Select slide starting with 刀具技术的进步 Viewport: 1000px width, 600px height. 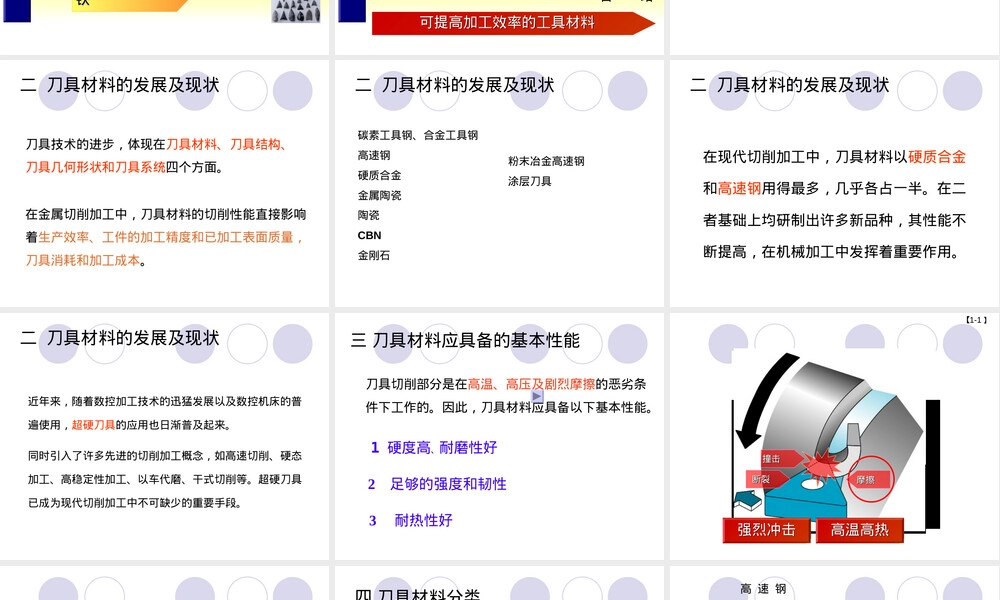(165, 183)
